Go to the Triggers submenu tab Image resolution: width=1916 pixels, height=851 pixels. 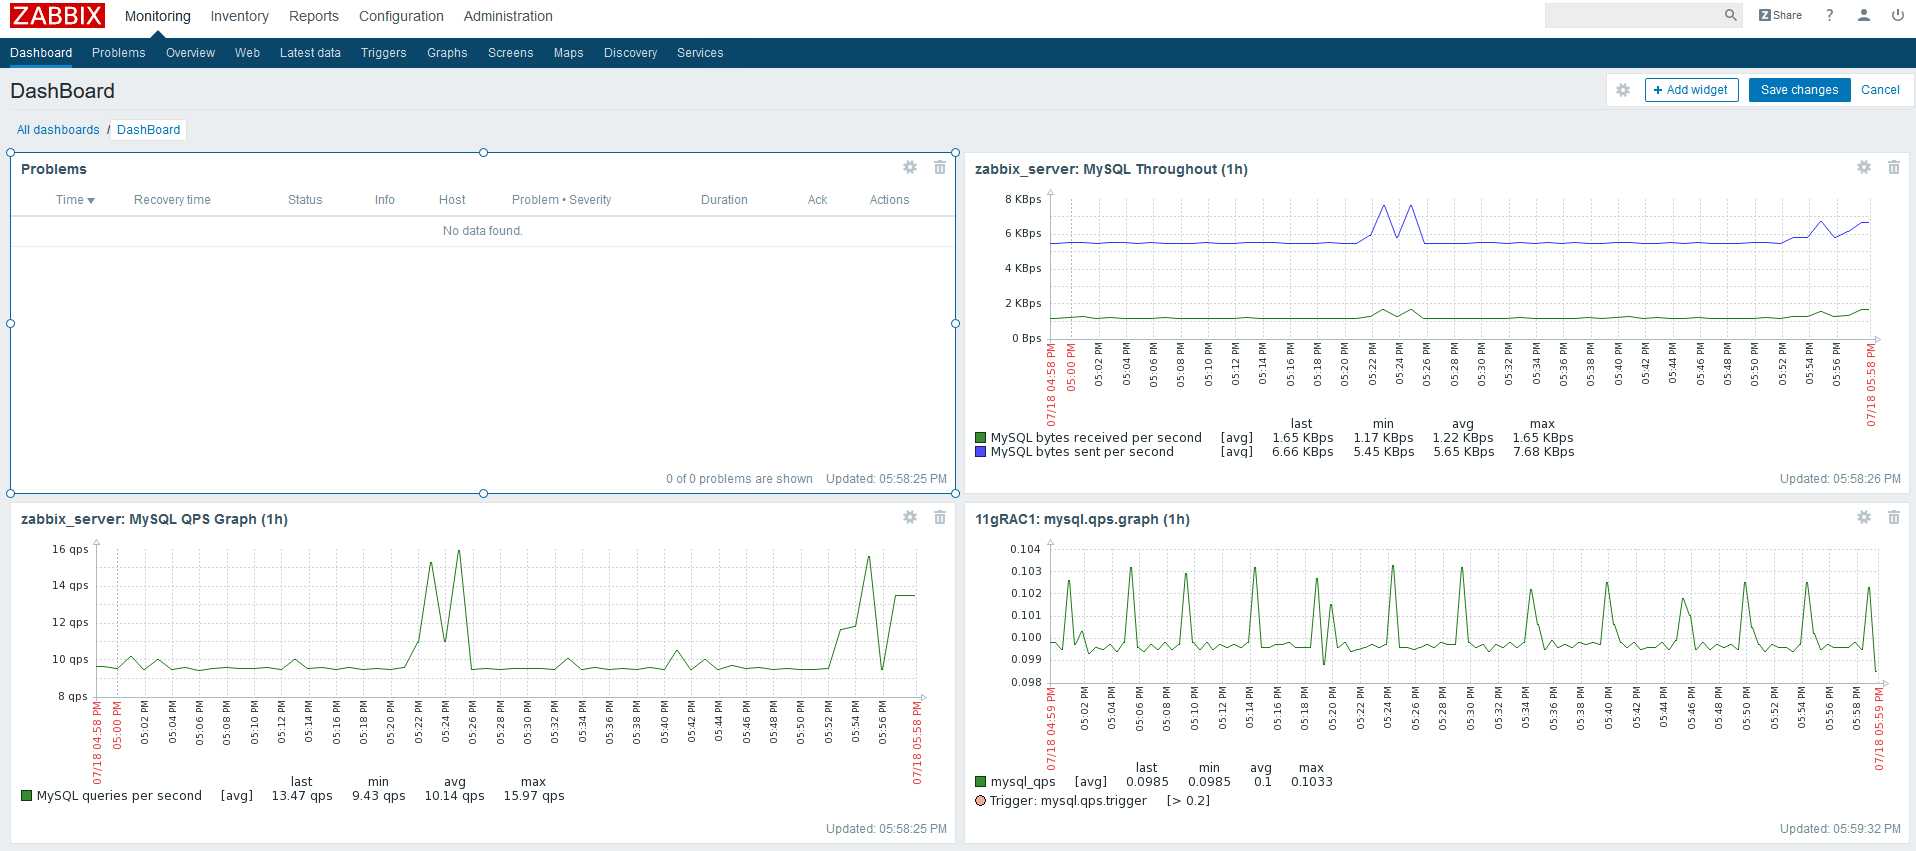click(x=383, y=53)
